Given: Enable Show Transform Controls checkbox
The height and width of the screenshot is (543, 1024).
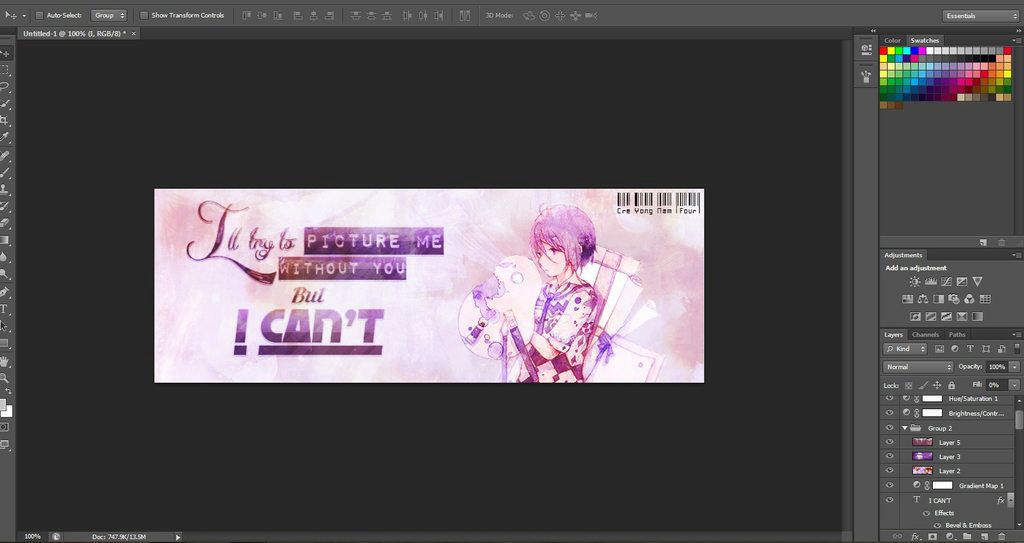Looking at the screenshot, I should tap(144, 15).
